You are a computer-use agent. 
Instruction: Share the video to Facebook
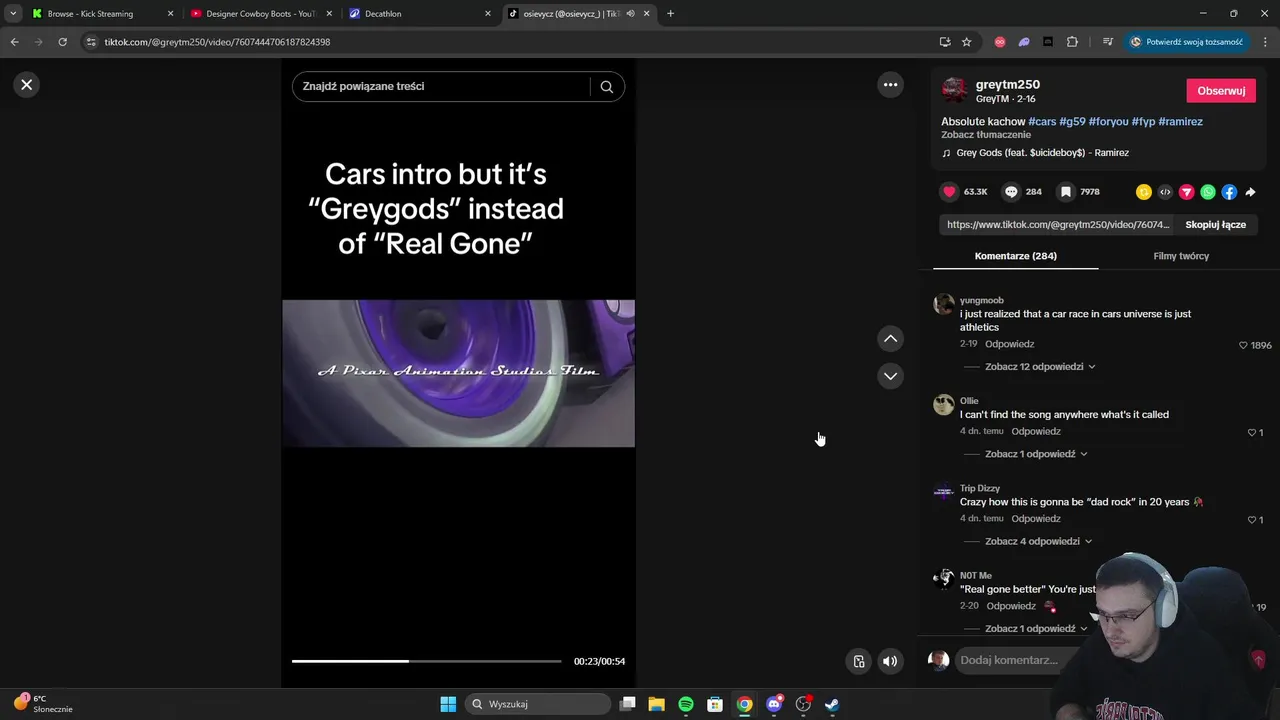[1229, 192]
